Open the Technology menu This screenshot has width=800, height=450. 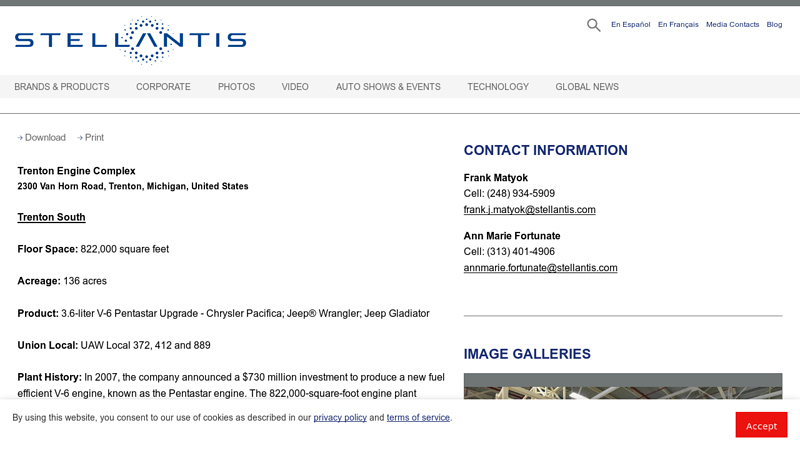tap(498, 87)
